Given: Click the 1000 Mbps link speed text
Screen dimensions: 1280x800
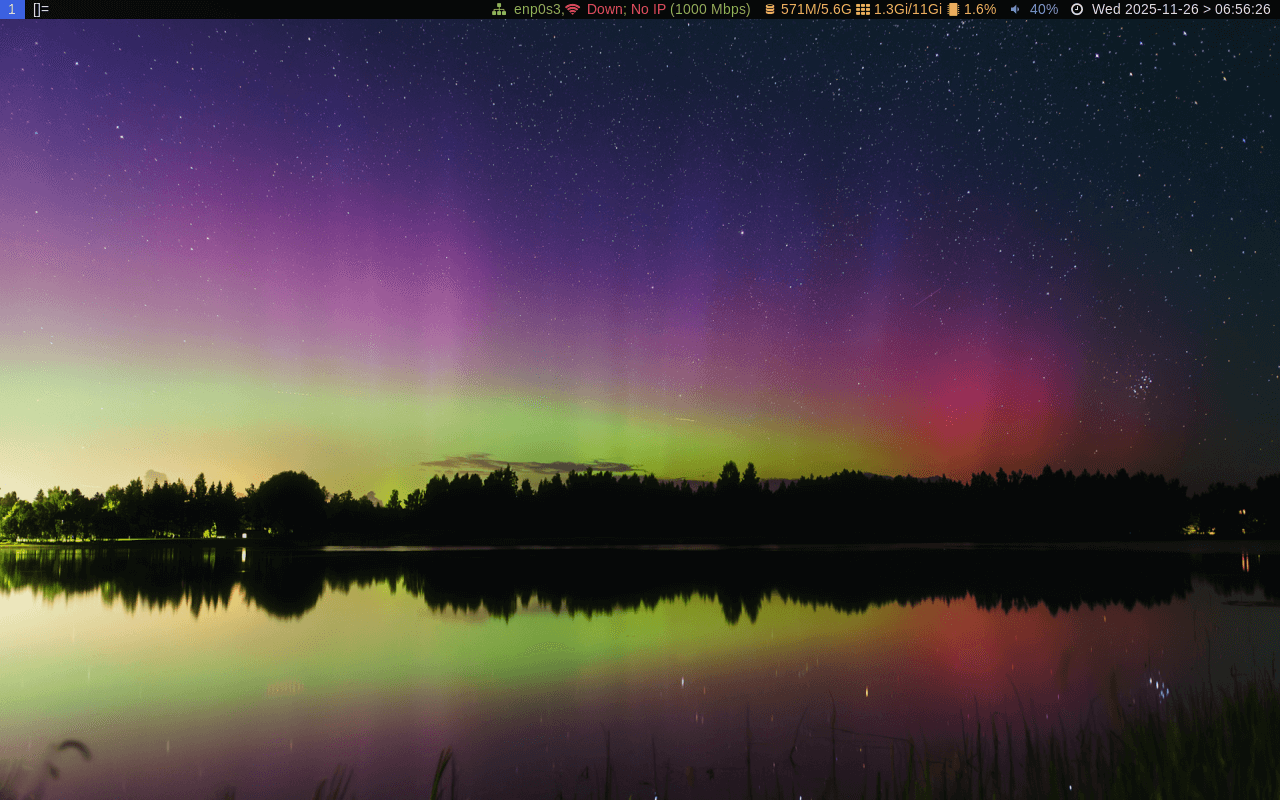Looking at the screenshot, I should click(x=710, y=9).
